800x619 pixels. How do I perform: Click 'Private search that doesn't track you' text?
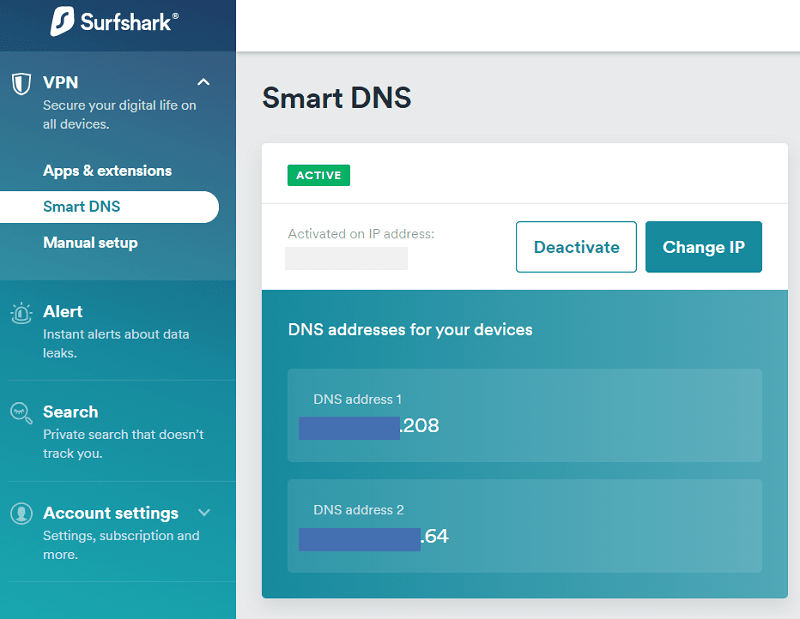click(x=123, y=444)
